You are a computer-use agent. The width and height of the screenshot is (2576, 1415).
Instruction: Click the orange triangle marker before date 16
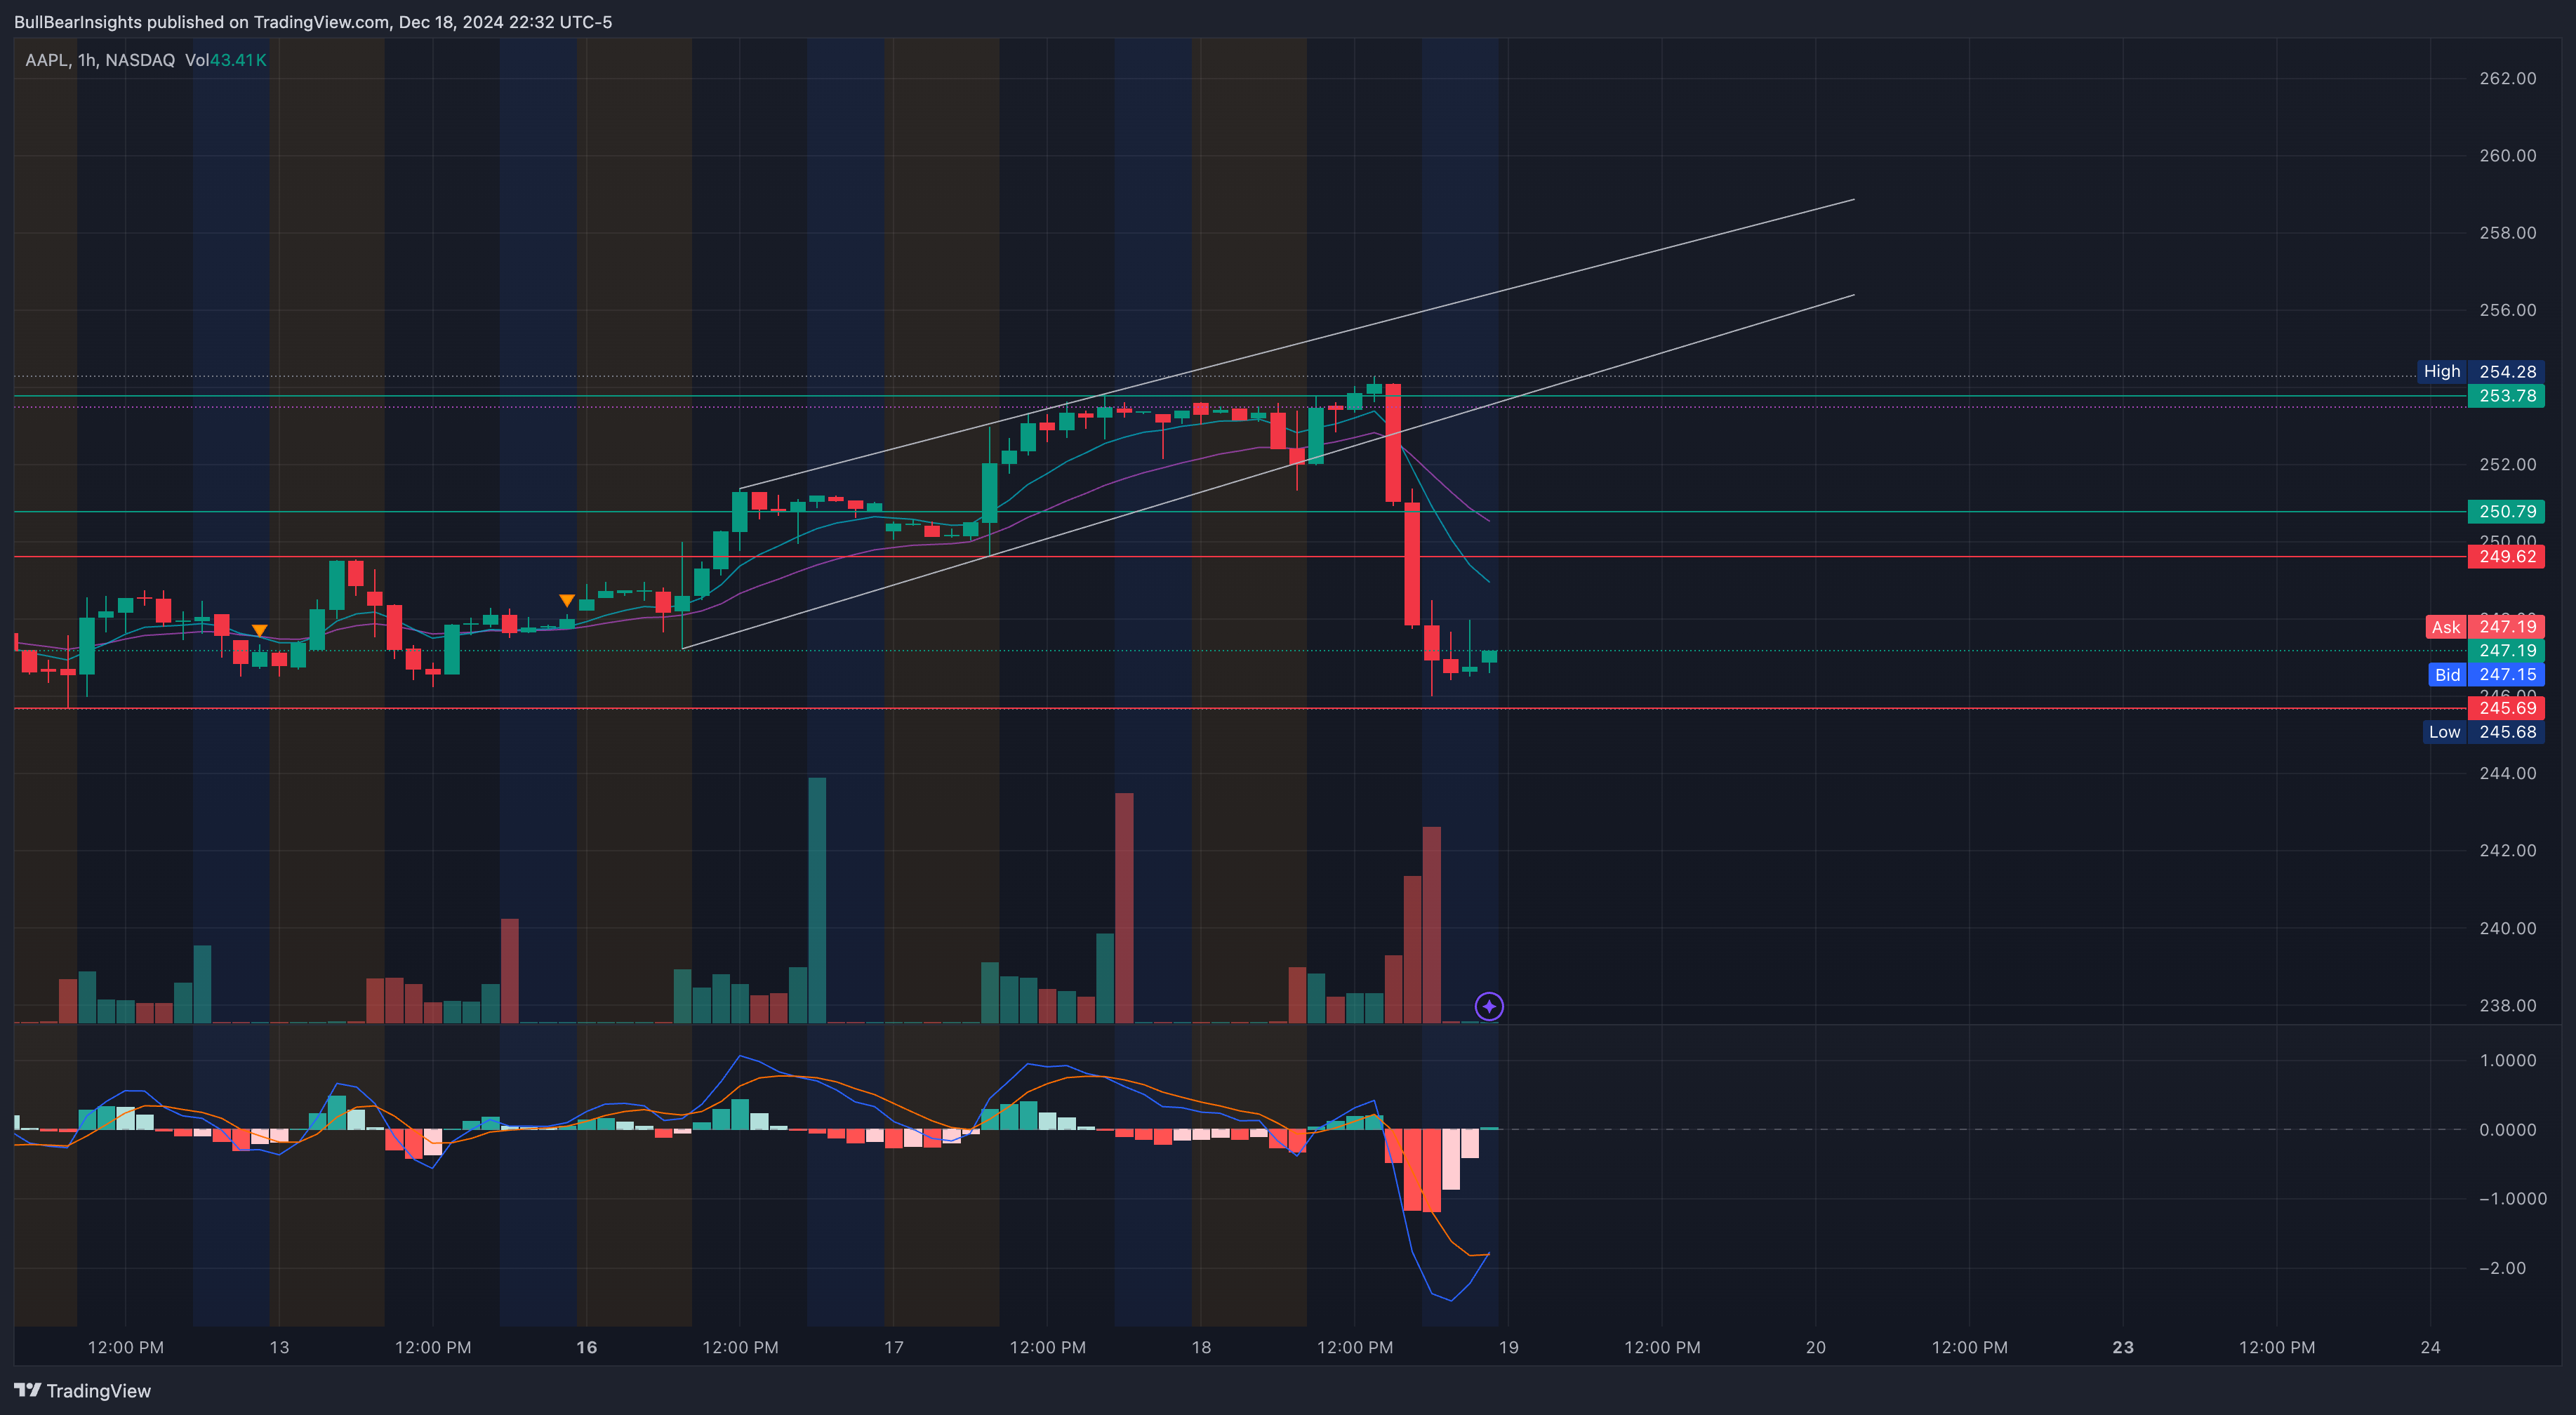tap(567, 600)
